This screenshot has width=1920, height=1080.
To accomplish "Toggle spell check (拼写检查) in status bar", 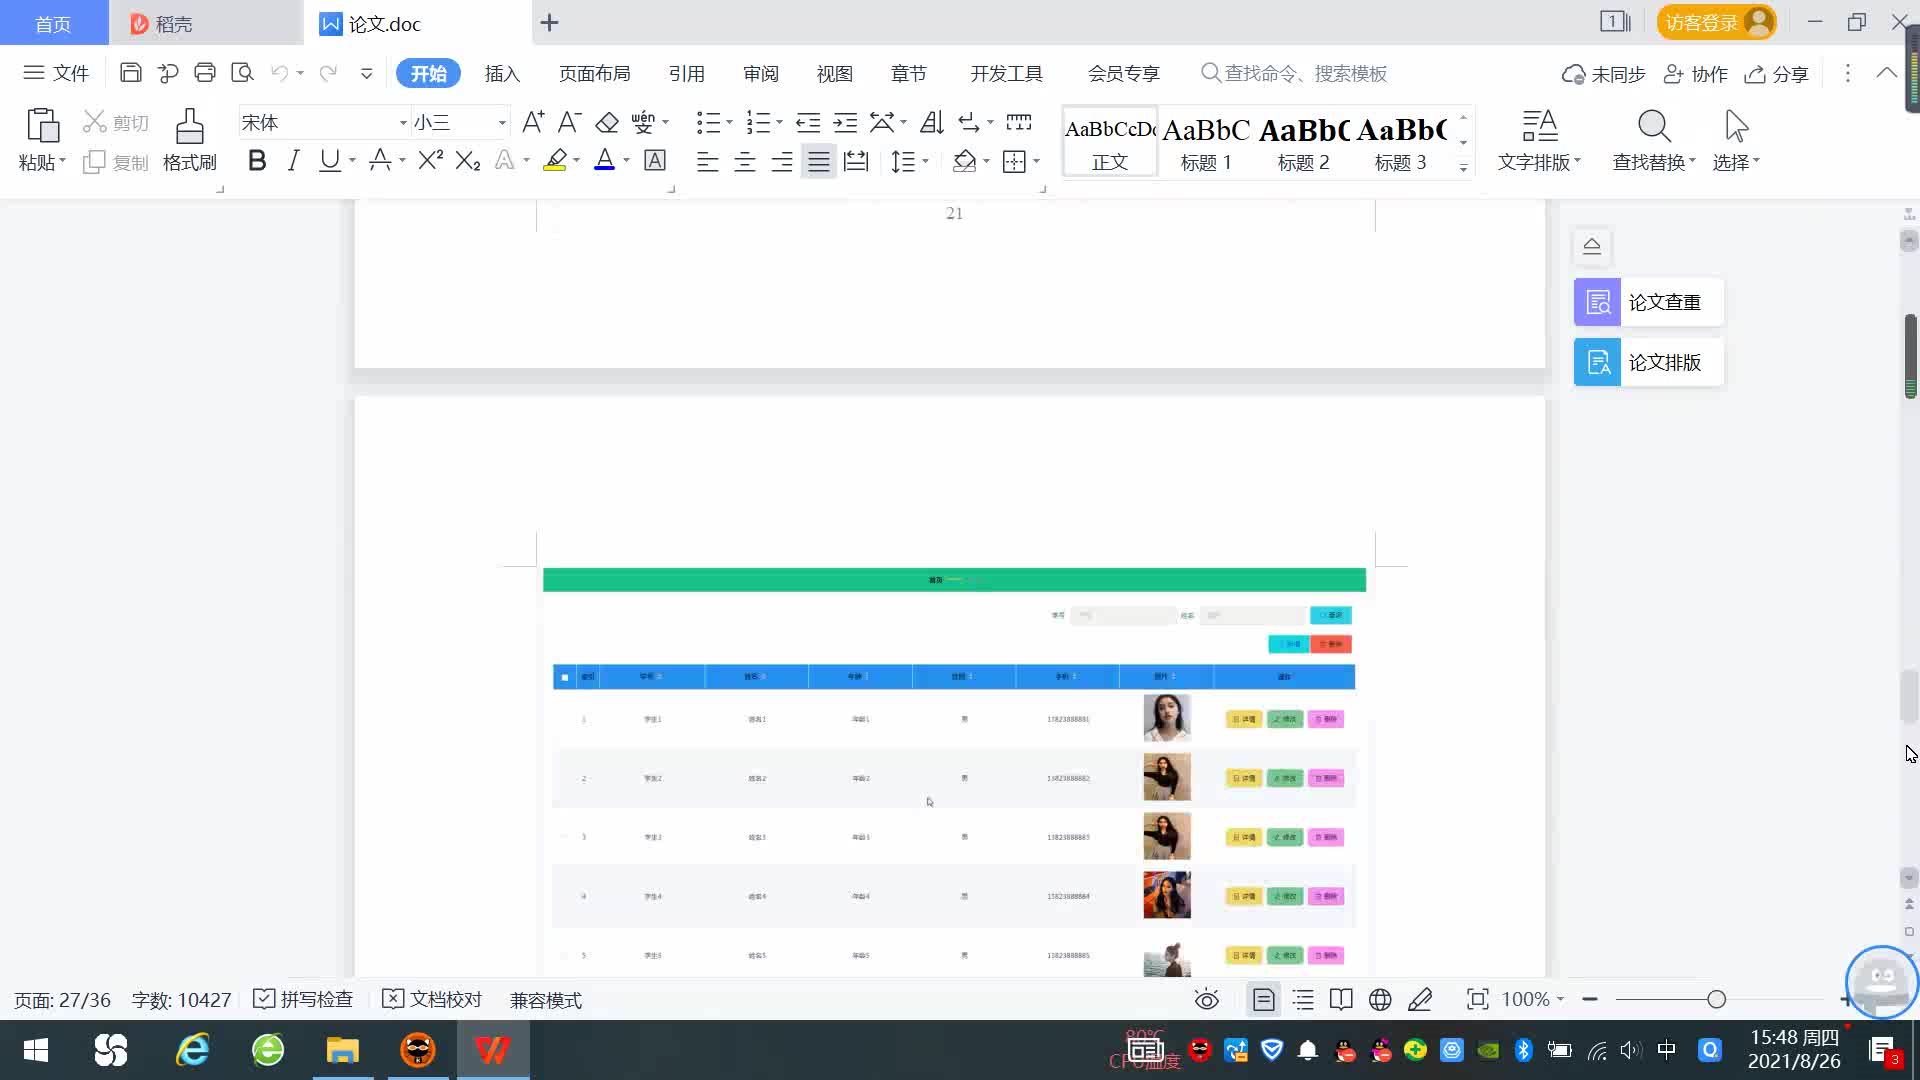I will click(x=303, y=1000).
